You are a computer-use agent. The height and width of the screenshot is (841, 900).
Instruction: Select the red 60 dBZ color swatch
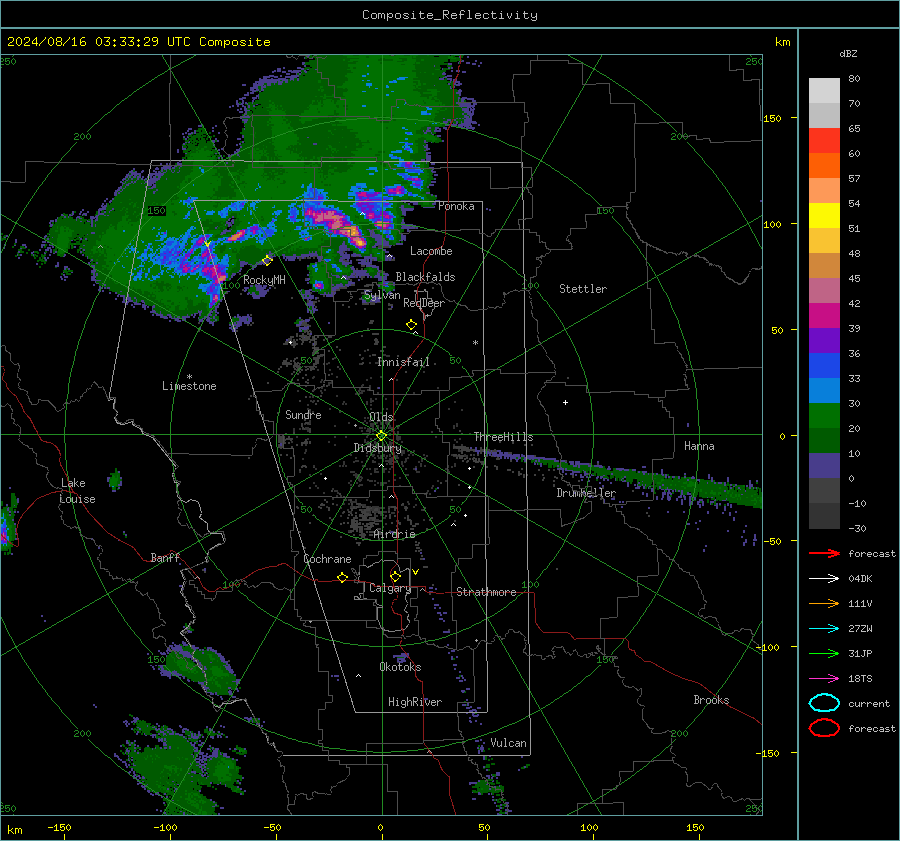click(824, 141)
